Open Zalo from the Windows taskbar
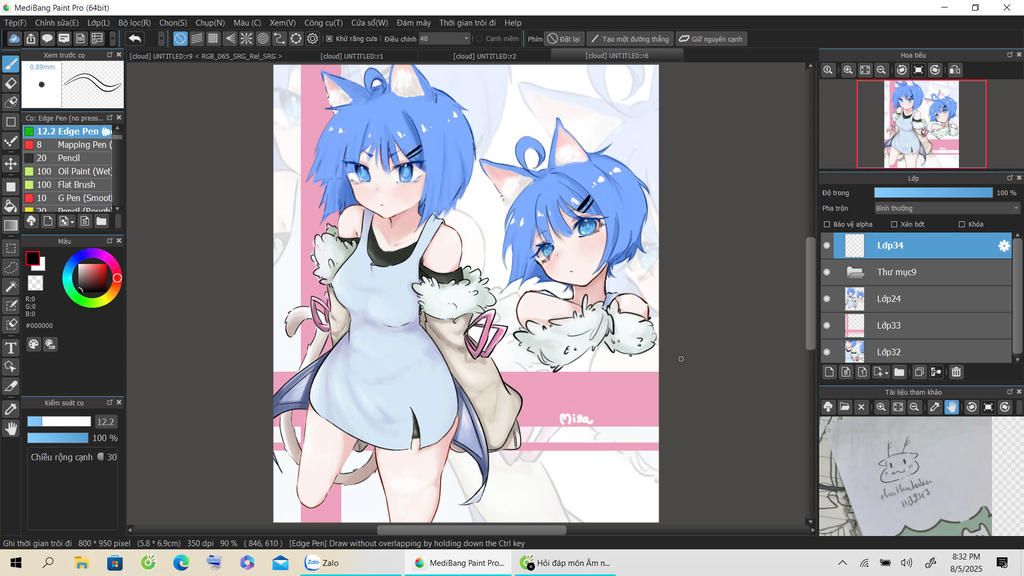Image resolution: width=1024 pixels, height=576 pixels. [x=322, y=563]
